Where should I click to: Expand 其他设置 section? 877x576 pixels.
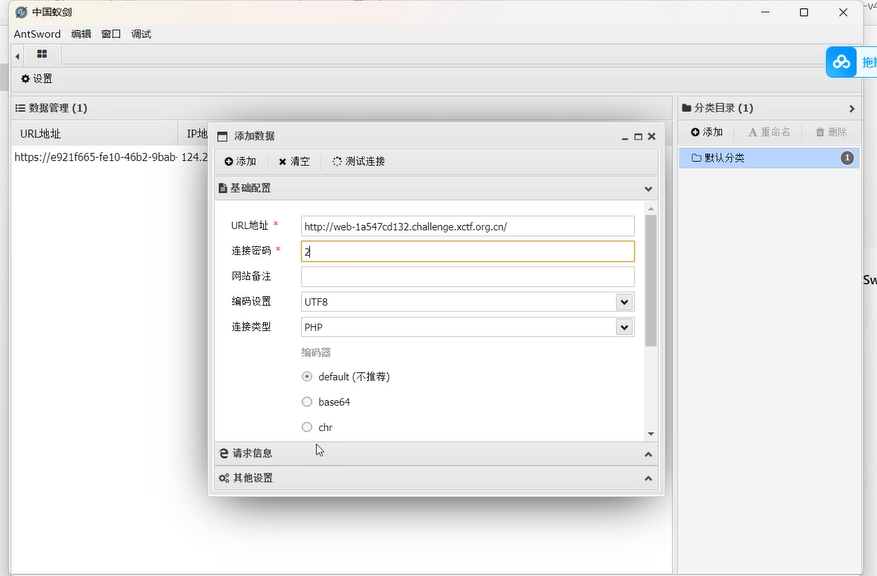436,478
